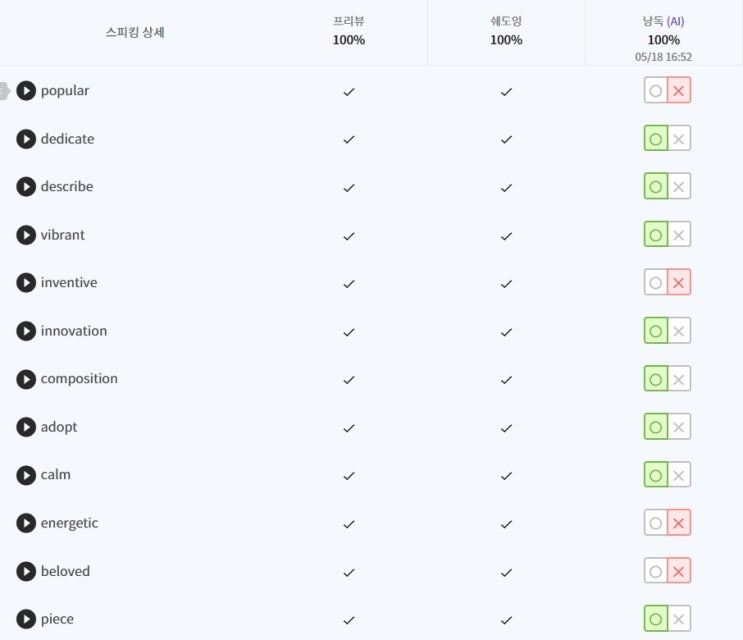Screen dimensions: 743x640
Task: Play audio for the word innovation
Action: (26, 331)
